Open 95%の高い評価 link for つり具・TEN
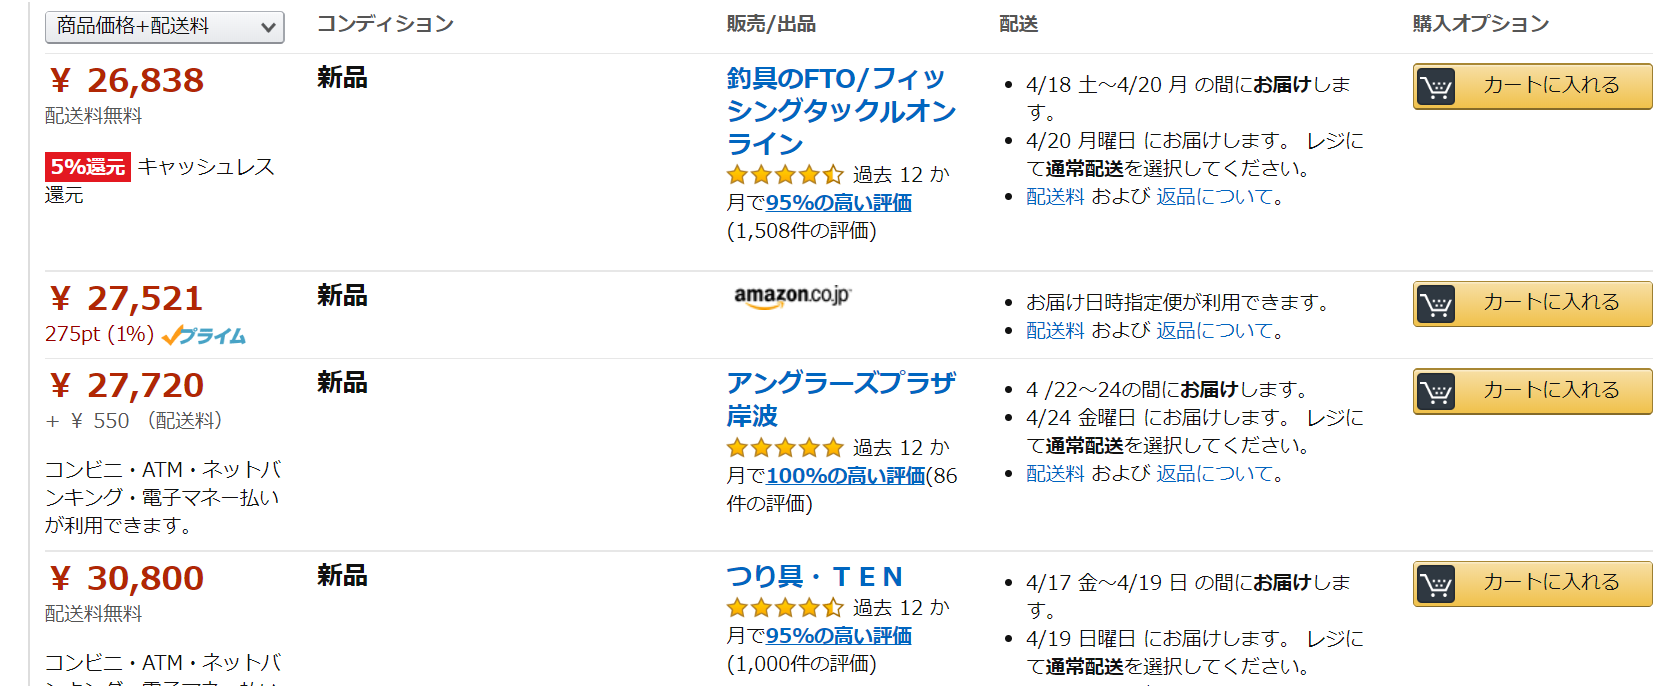 tap(838, 636)
